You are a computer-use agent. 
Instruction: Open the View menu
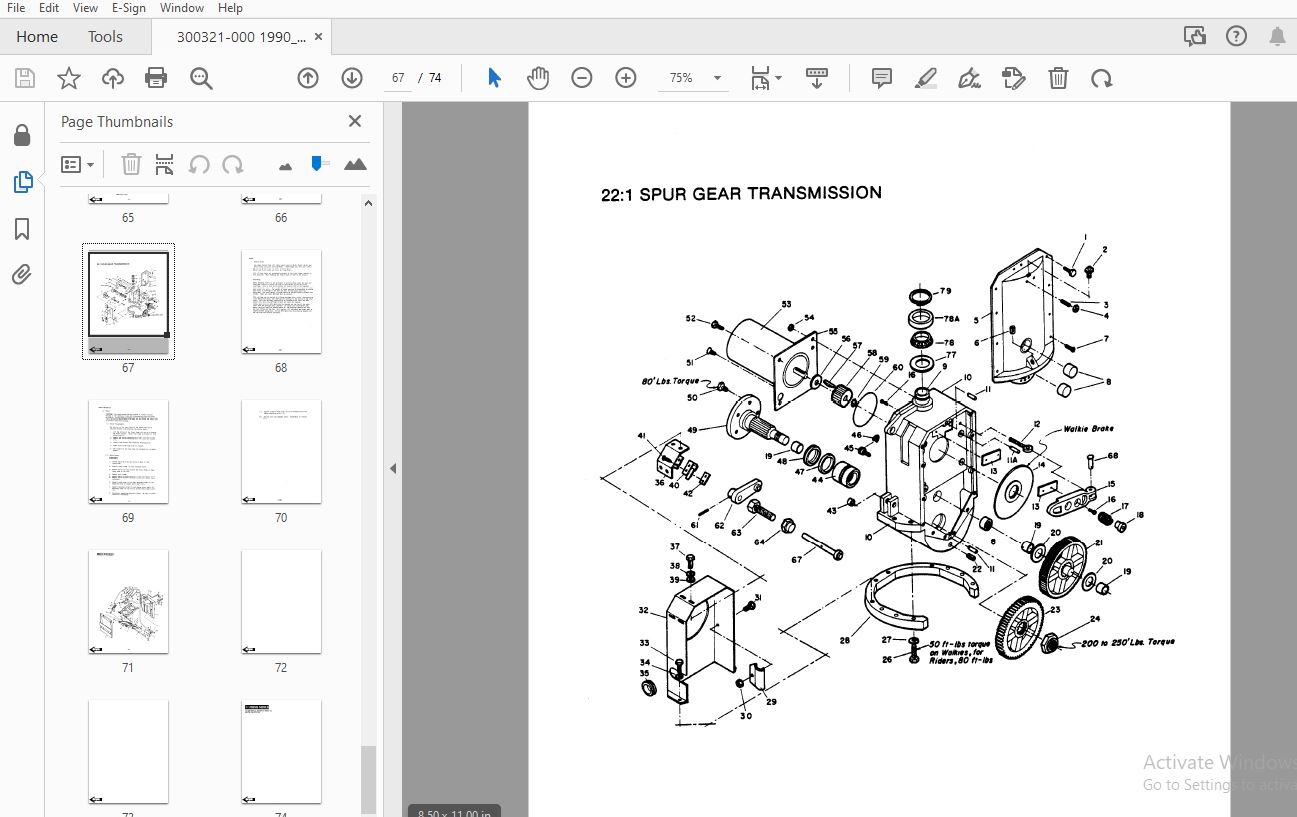pos(85,8)
